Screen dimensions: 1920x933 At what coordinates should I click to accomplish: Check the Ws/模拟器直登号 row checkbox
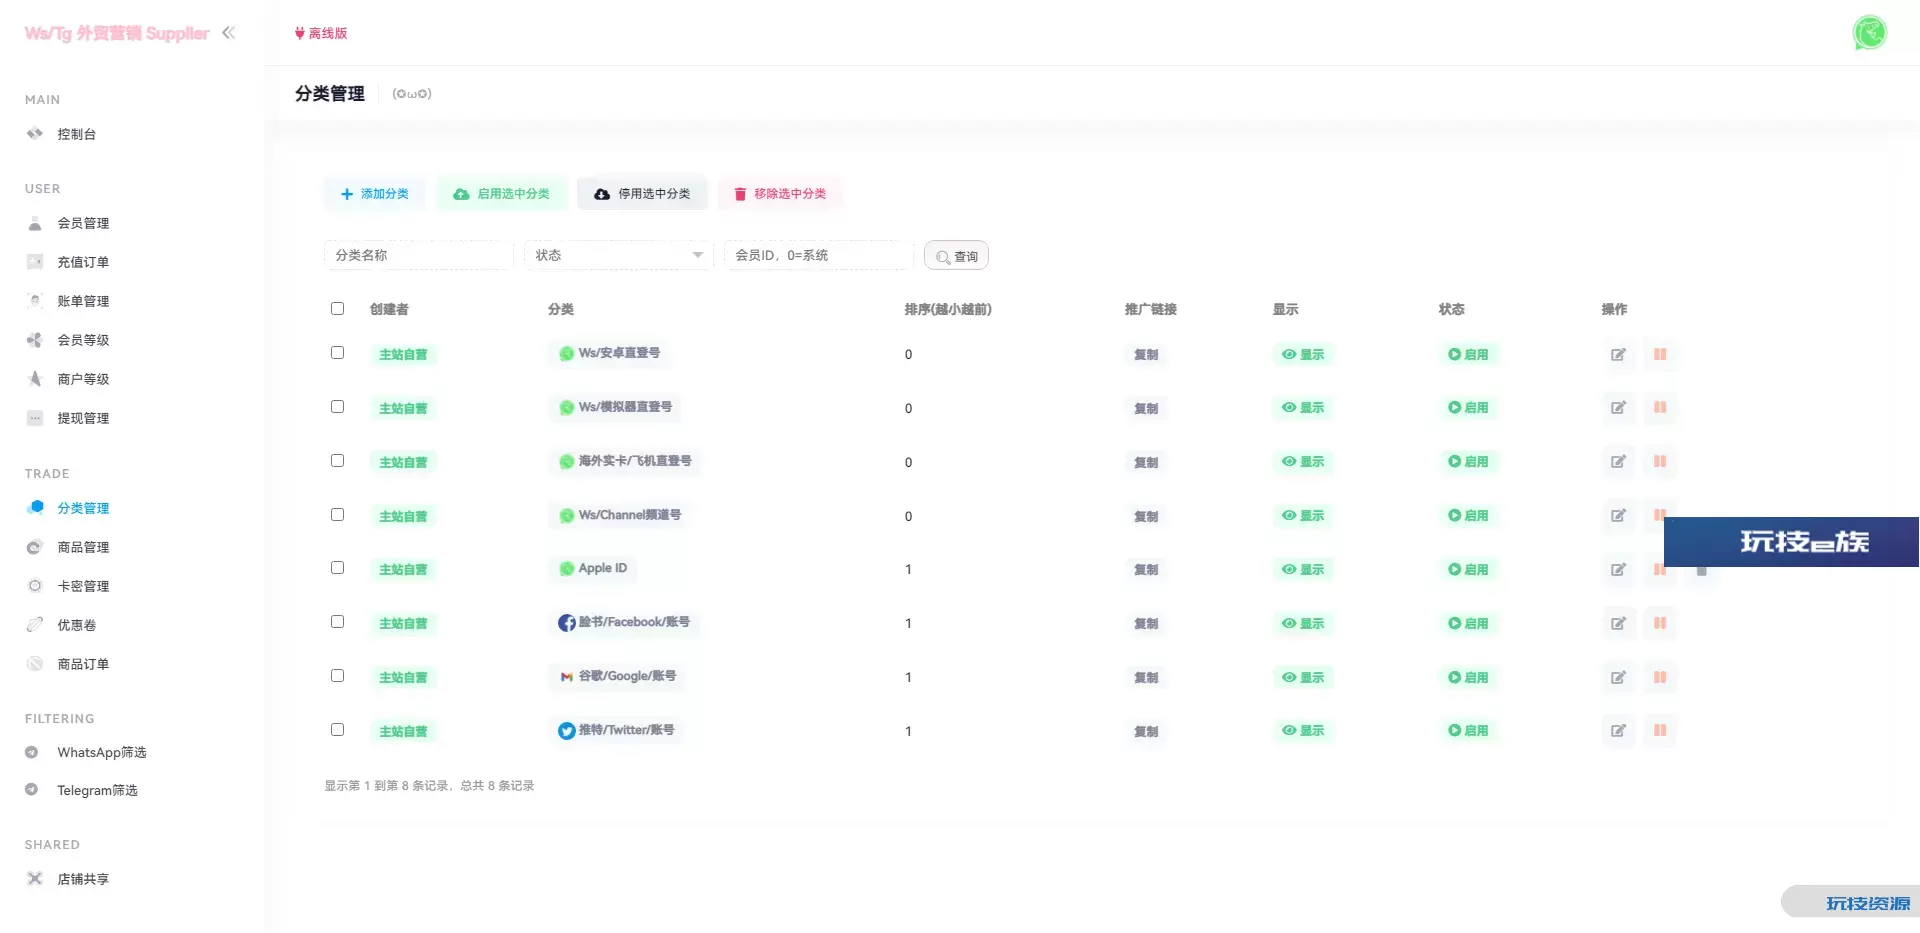pyautogui.click(x=337, y=407)
